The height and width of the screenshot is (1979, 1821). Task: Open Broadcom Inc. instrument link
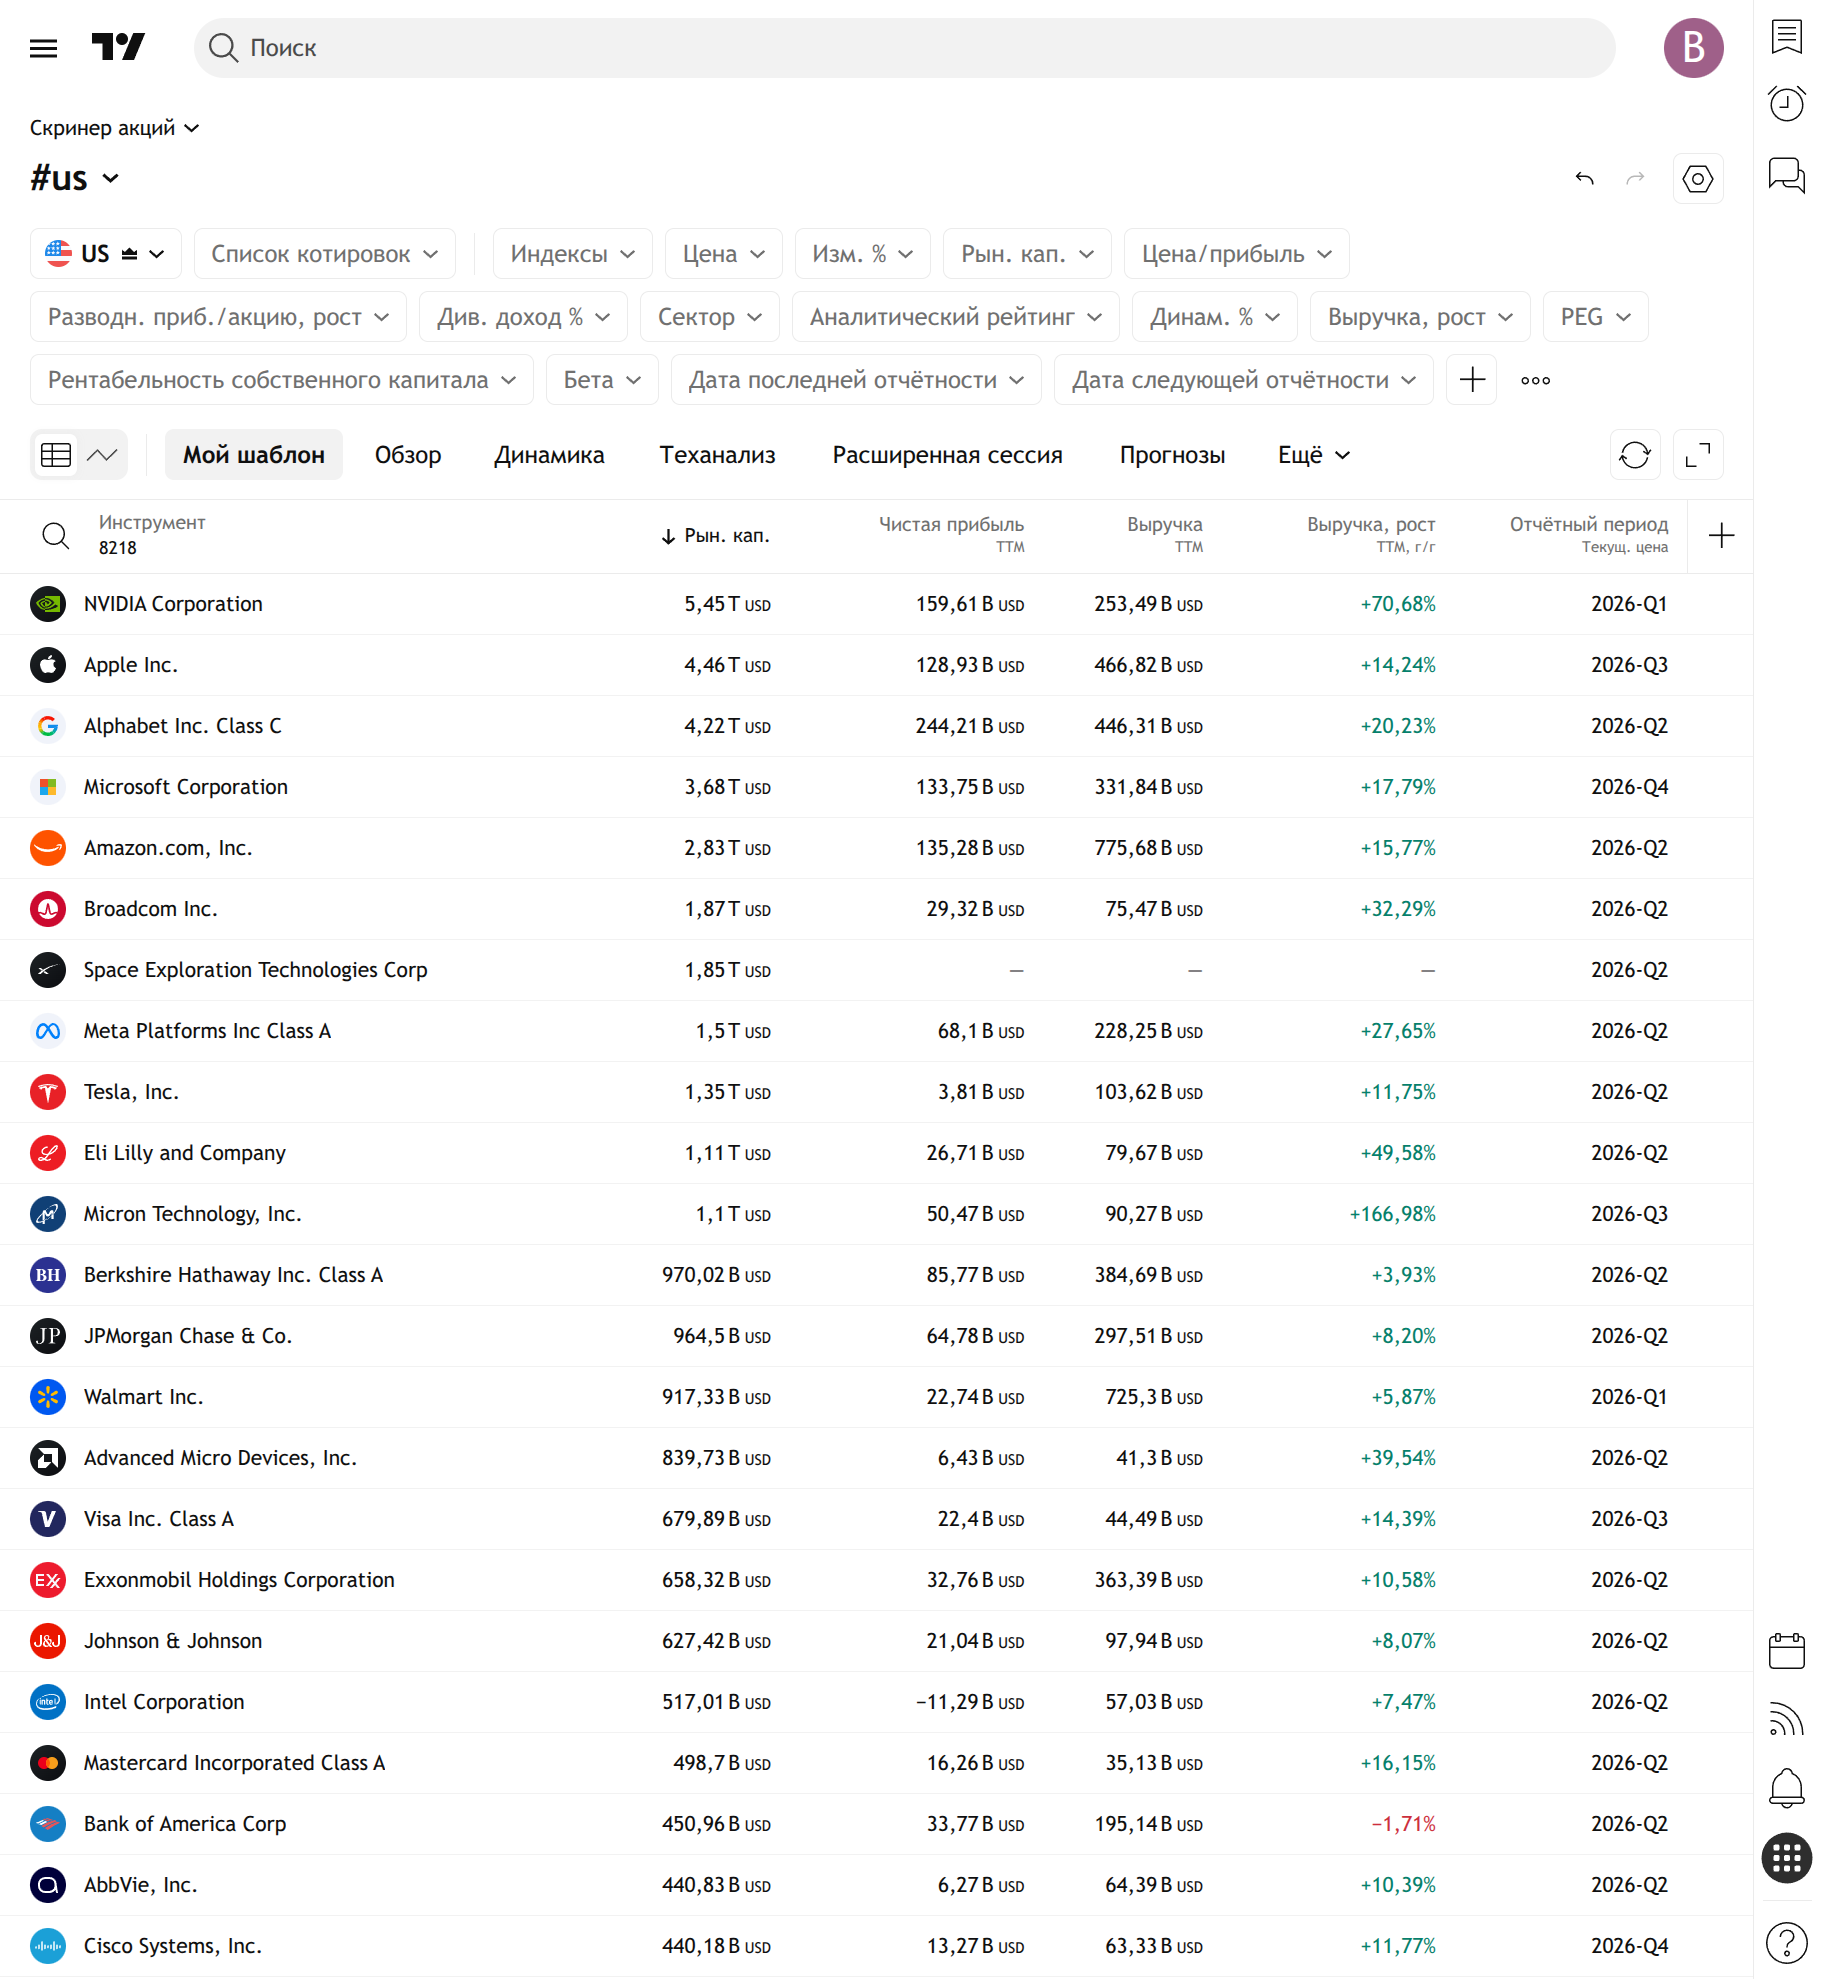(x=150, y=909)
